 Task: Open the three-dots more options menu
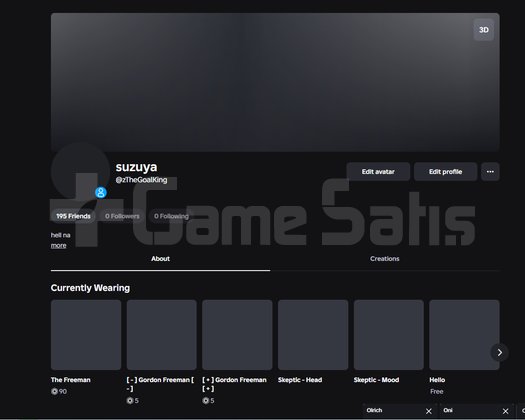tap(490, 171)
